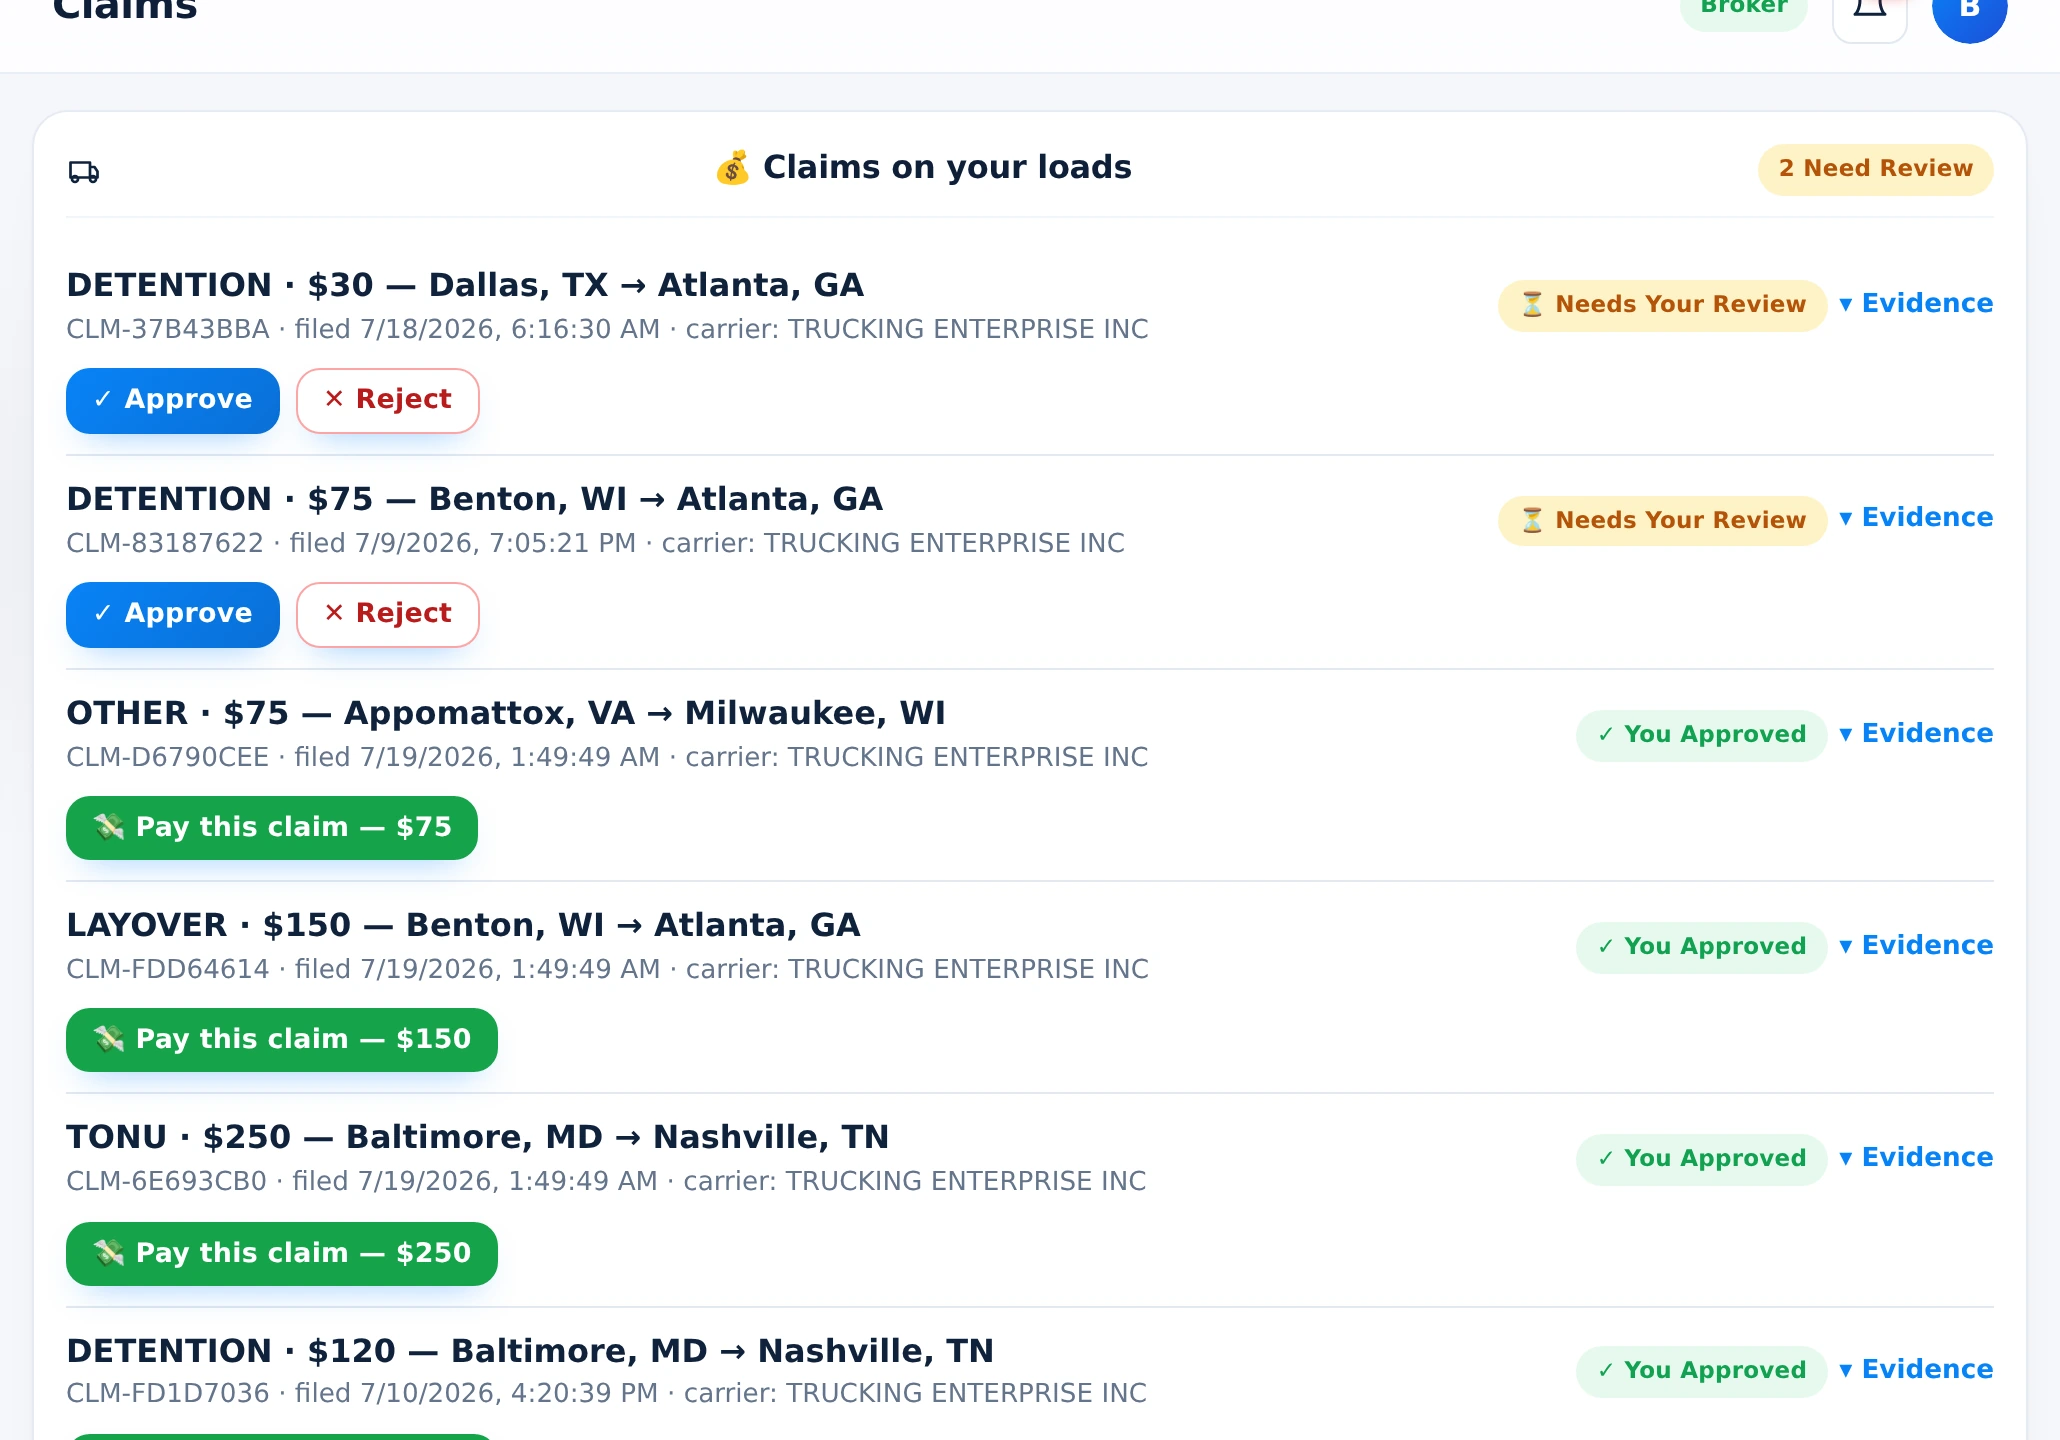The width and height of the screenshot is (2060, 1440).
Task: Click the 2 Need Review filter badge
Action: [x=1876, y=169]
